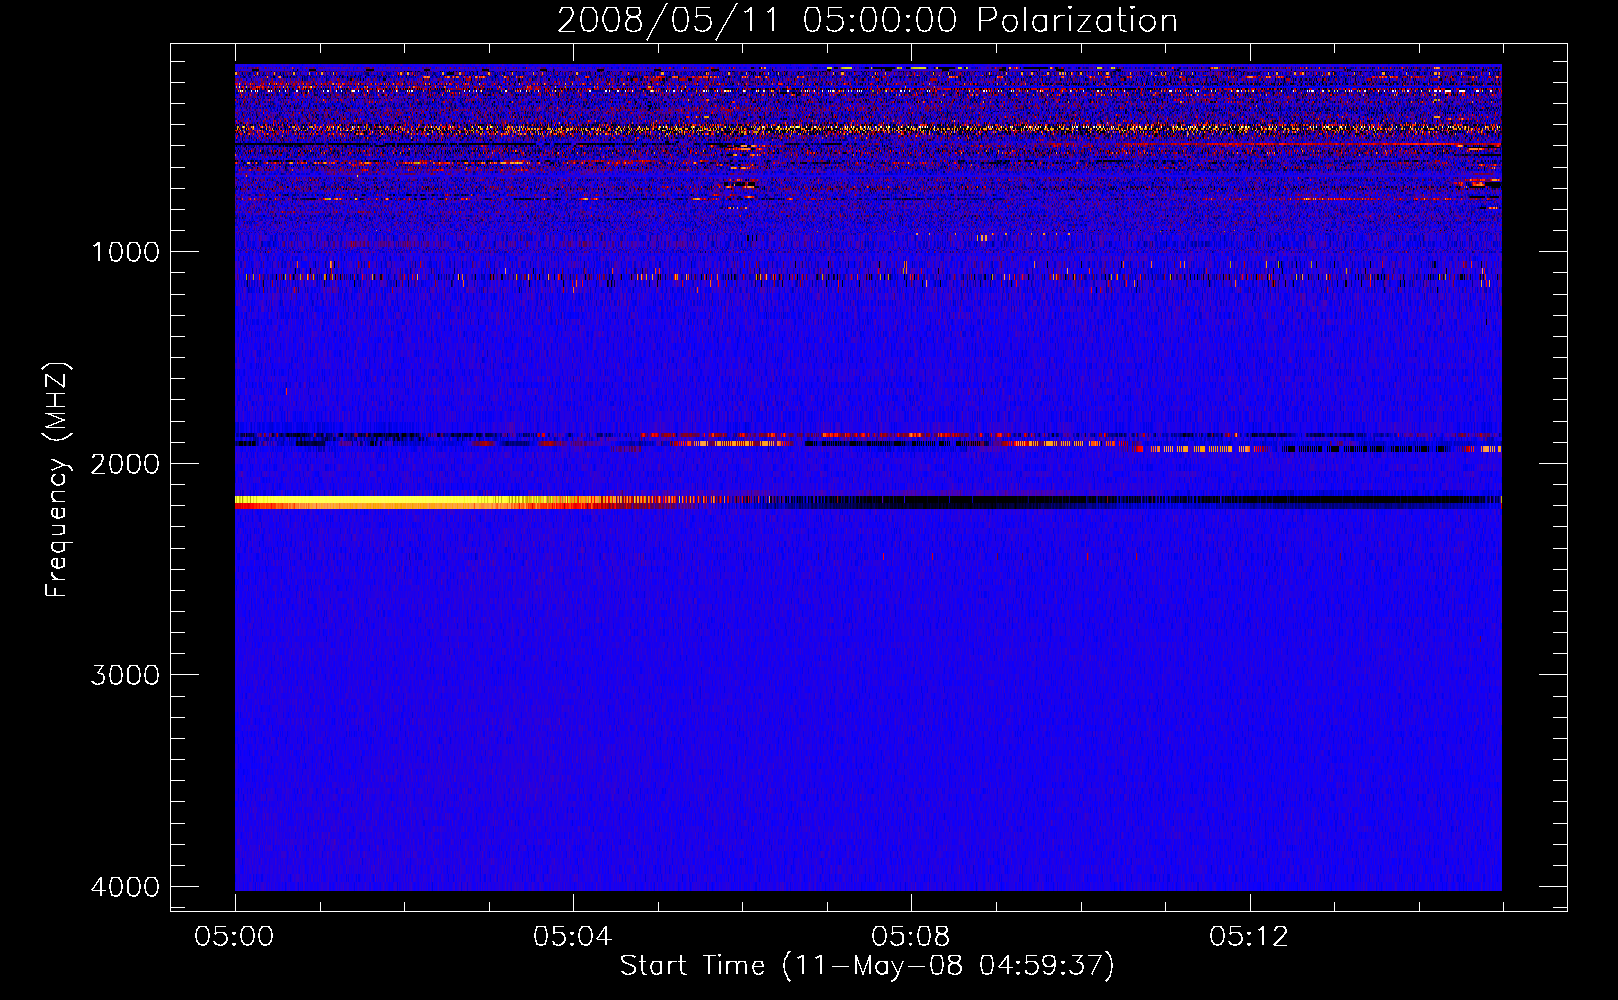Select the 4000 frequency tick label
This screenshot has width=1618, height=1000.
pyautogui.click(x=125, y=887)
